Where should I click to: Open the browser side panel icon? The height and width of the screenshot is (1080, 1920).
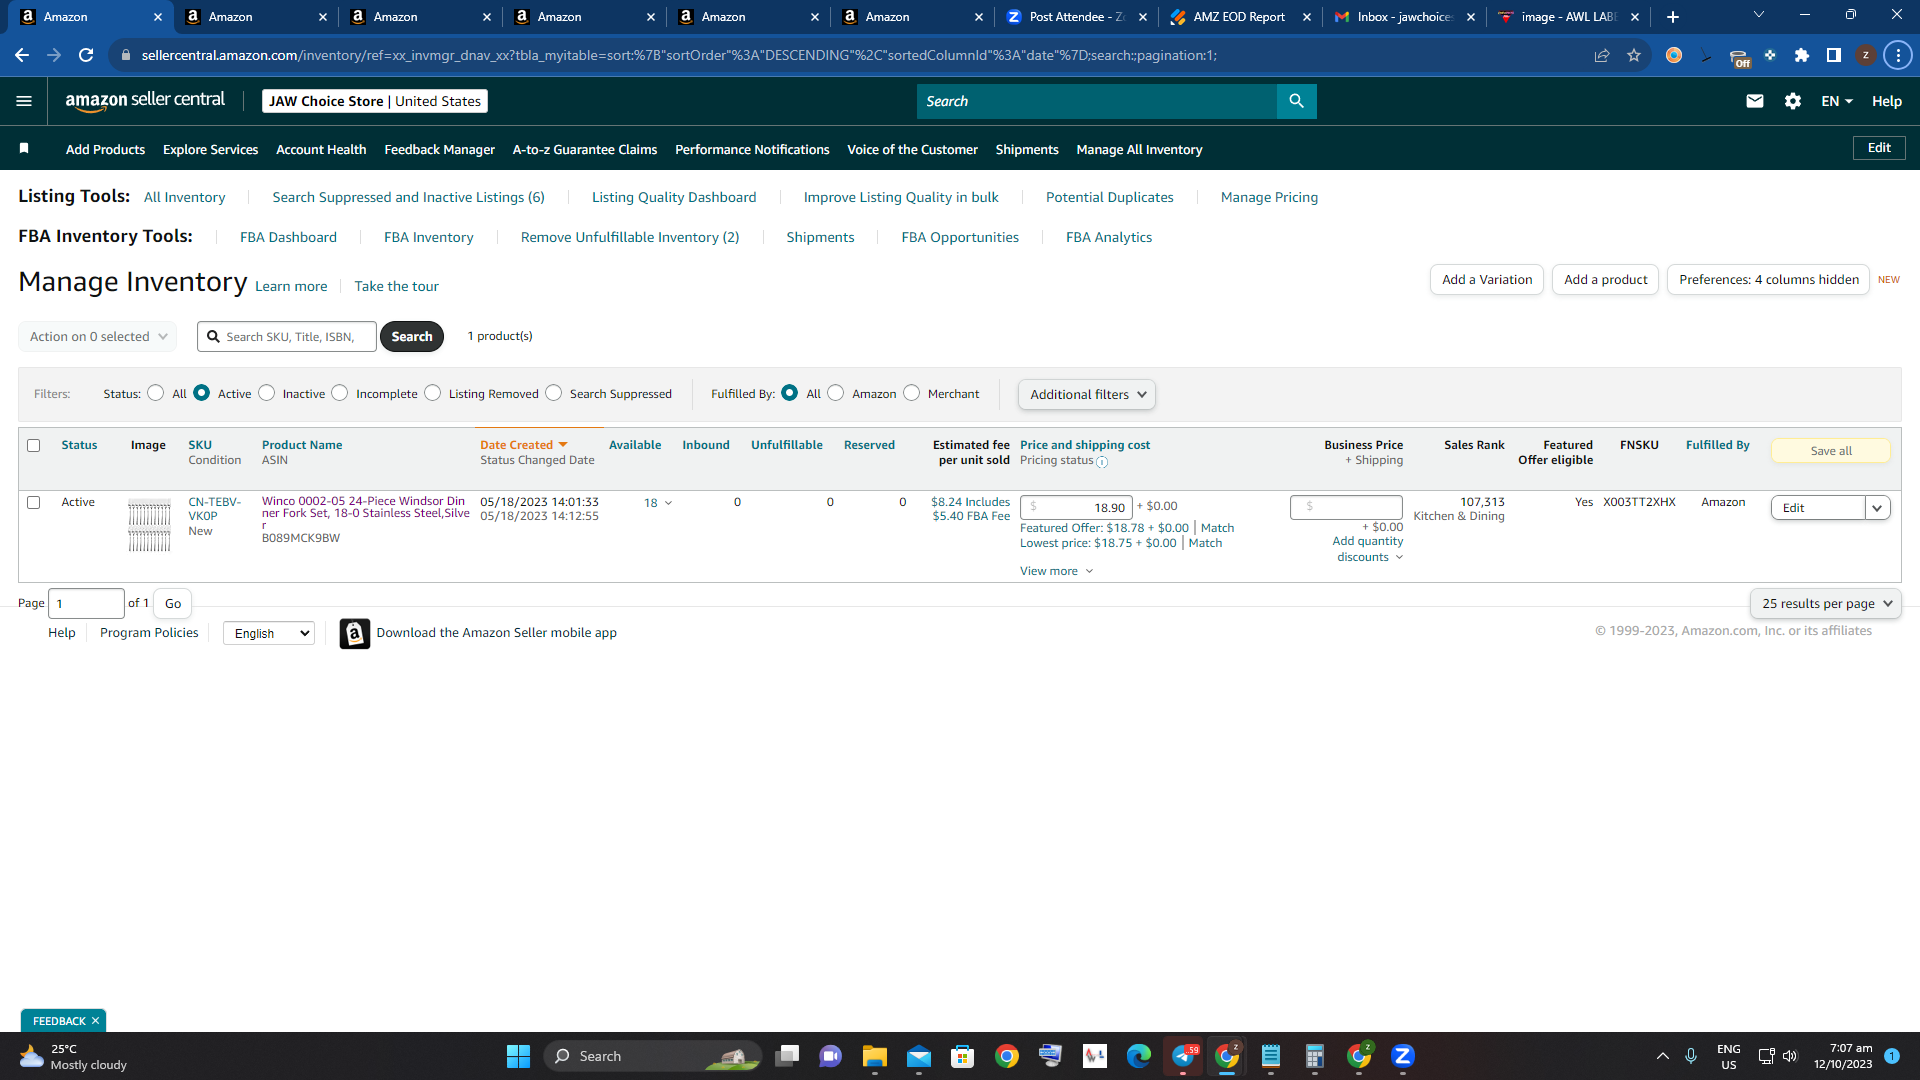(x=1833, y=55)
